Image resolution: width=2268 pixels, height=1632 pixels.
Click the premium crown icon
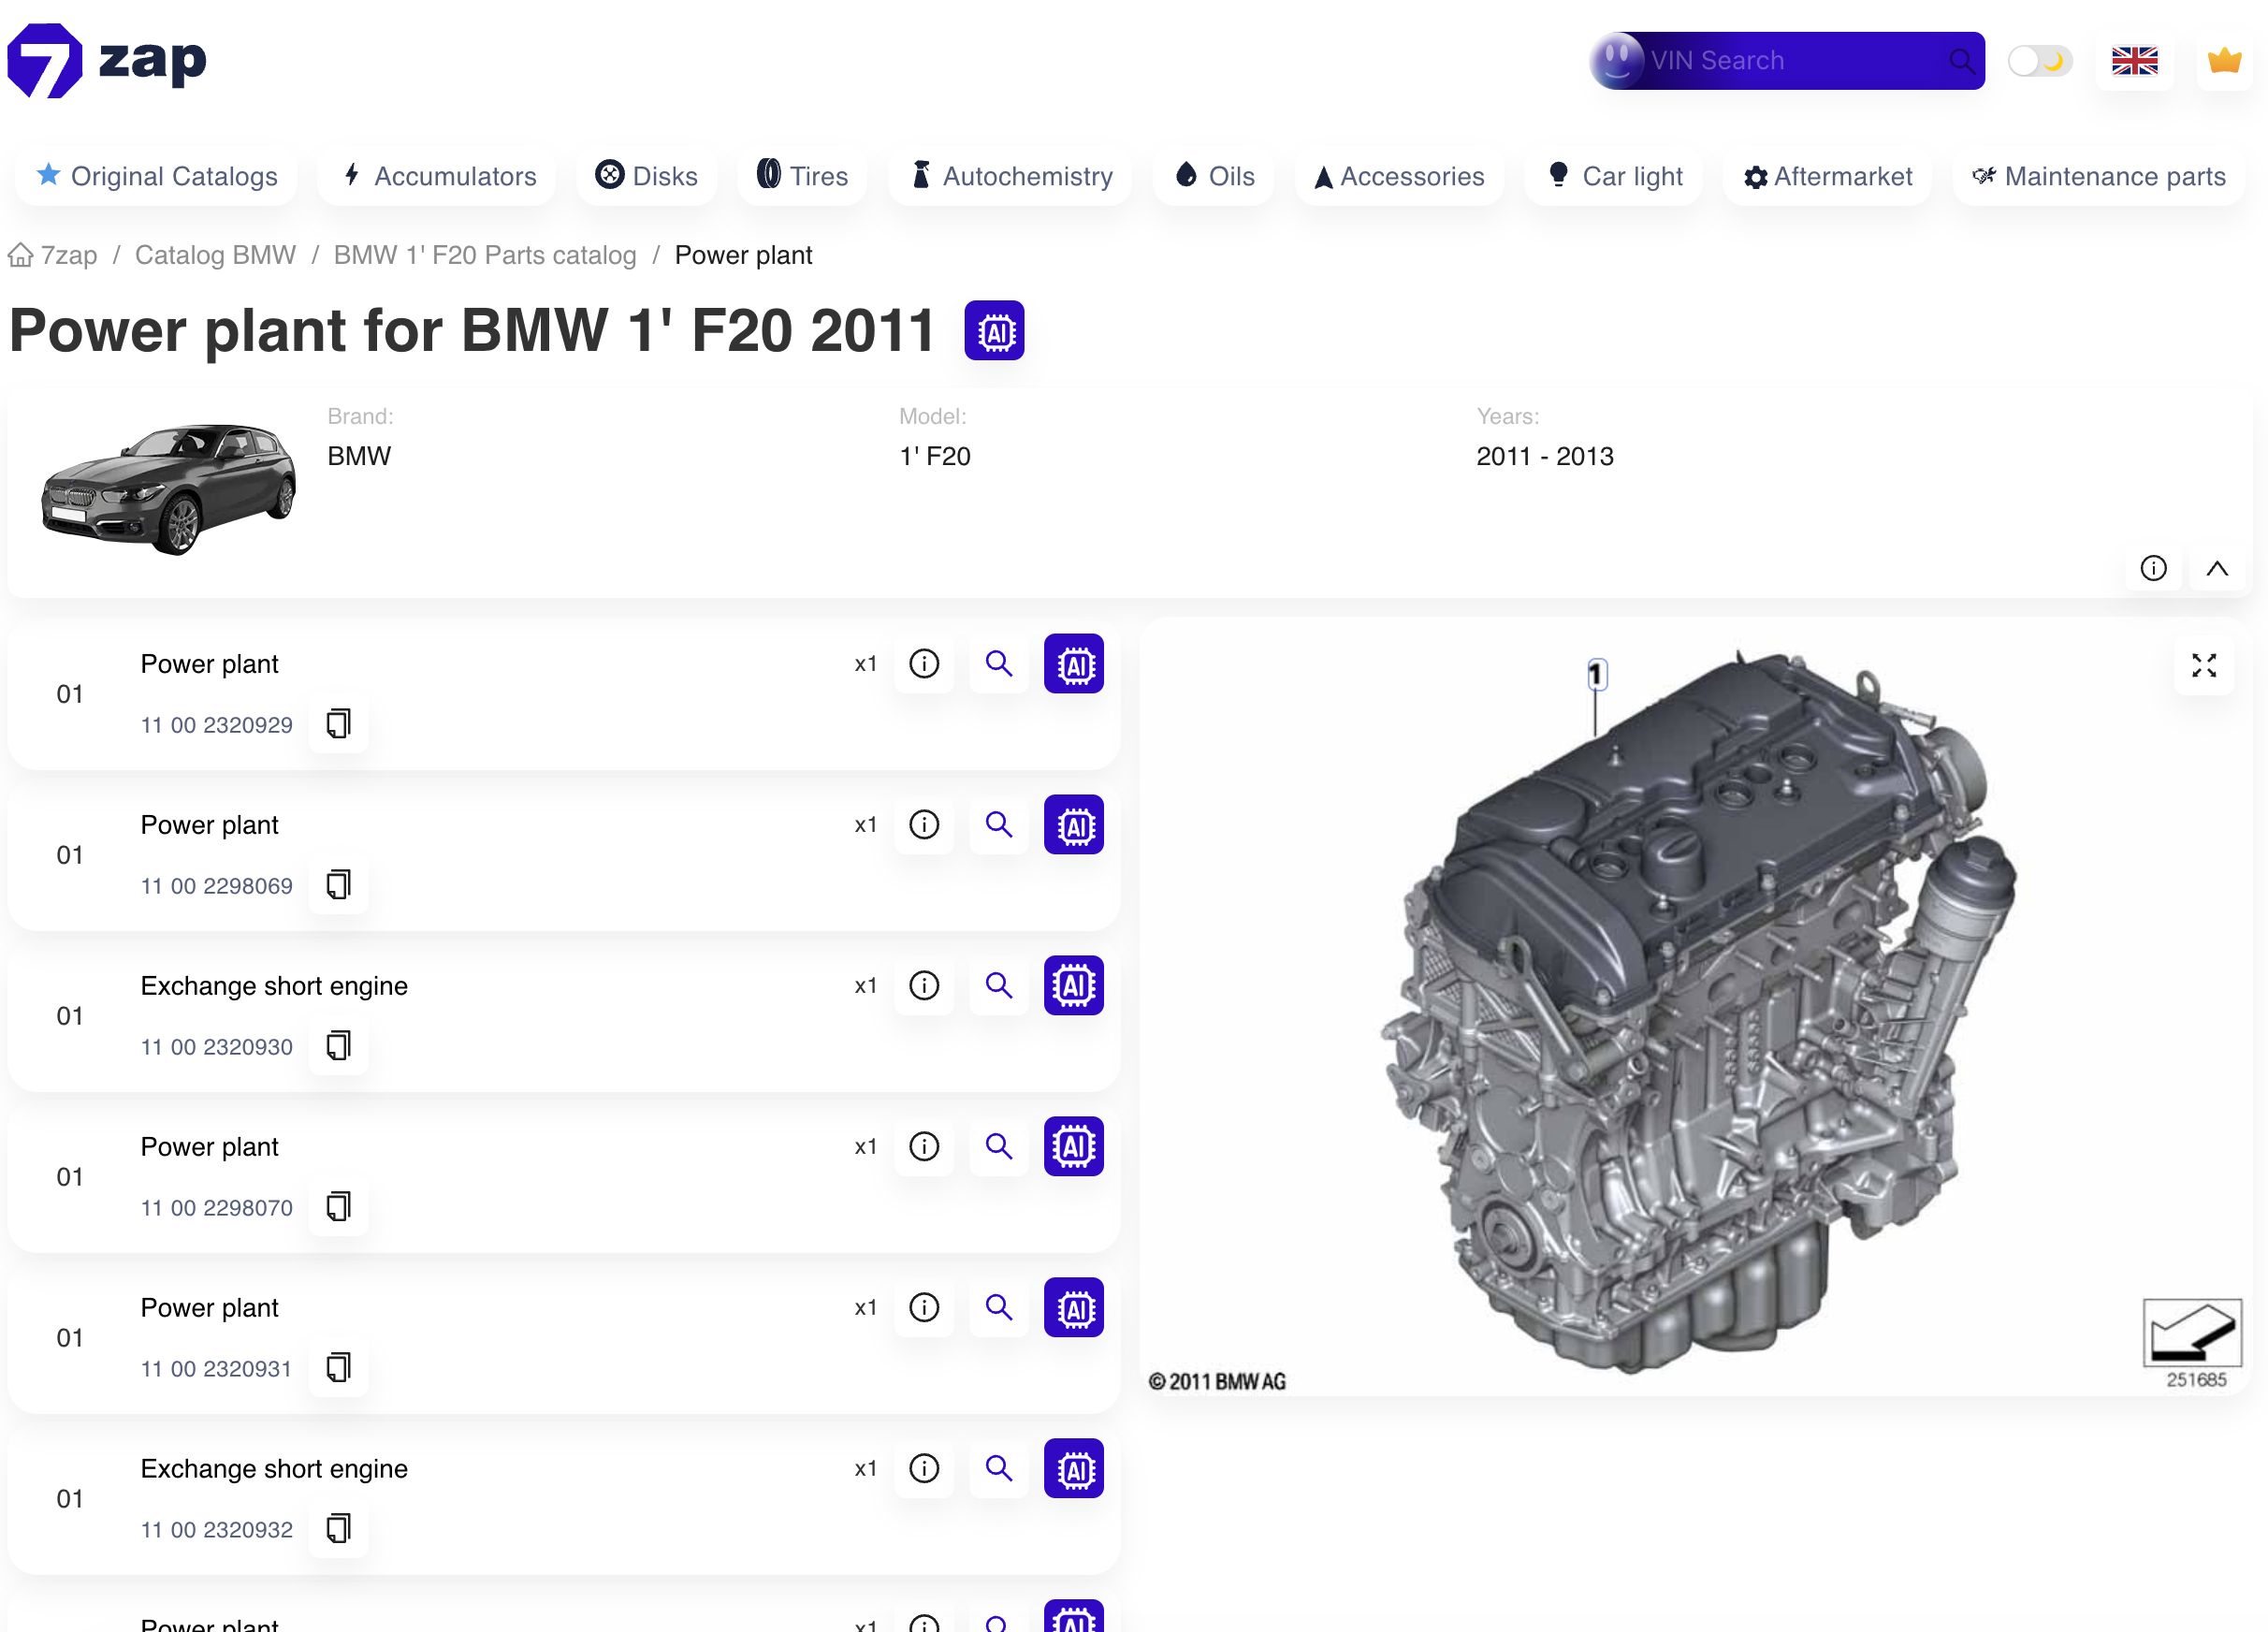coord(2224,60)
